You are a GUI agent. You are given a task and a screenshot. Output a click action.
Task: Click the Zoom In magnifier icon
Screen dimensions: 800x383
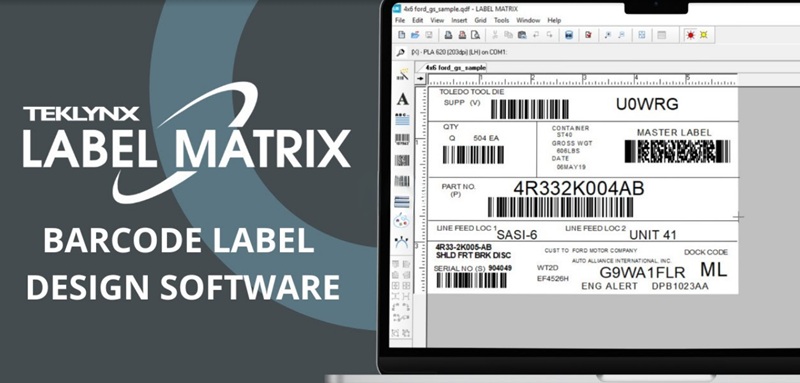[608, 35]
